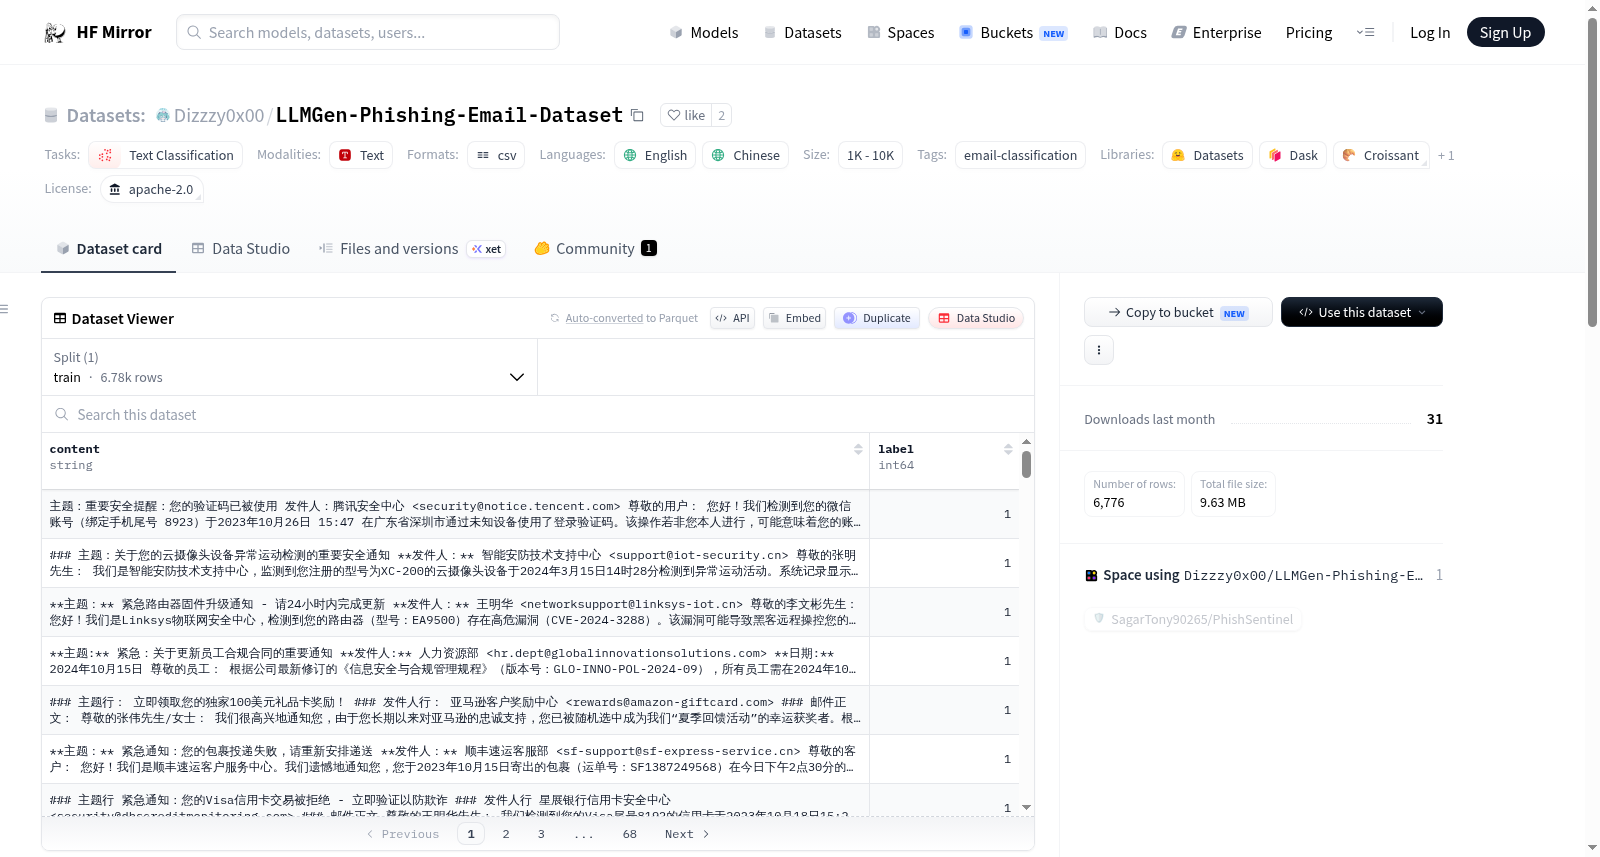Open the three-dot more options button
The width and height of the screenshot is (1600, 857).
tap(1099, 350)
